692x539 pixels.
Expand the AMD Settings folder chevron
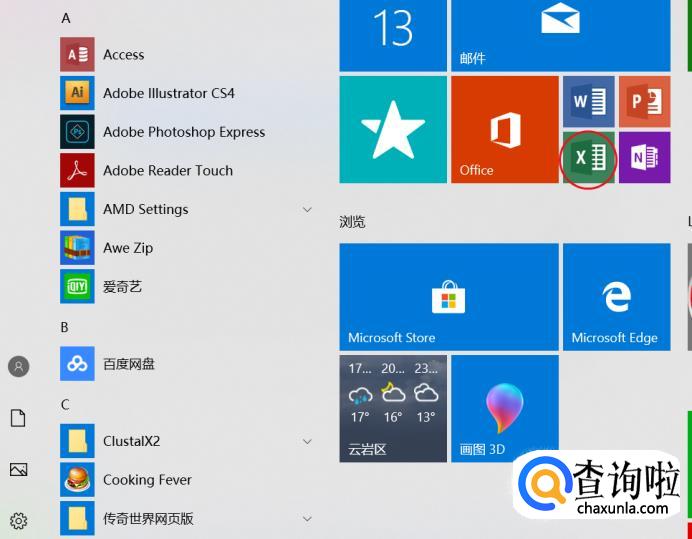pyautogui.click(x=307, y=209)
